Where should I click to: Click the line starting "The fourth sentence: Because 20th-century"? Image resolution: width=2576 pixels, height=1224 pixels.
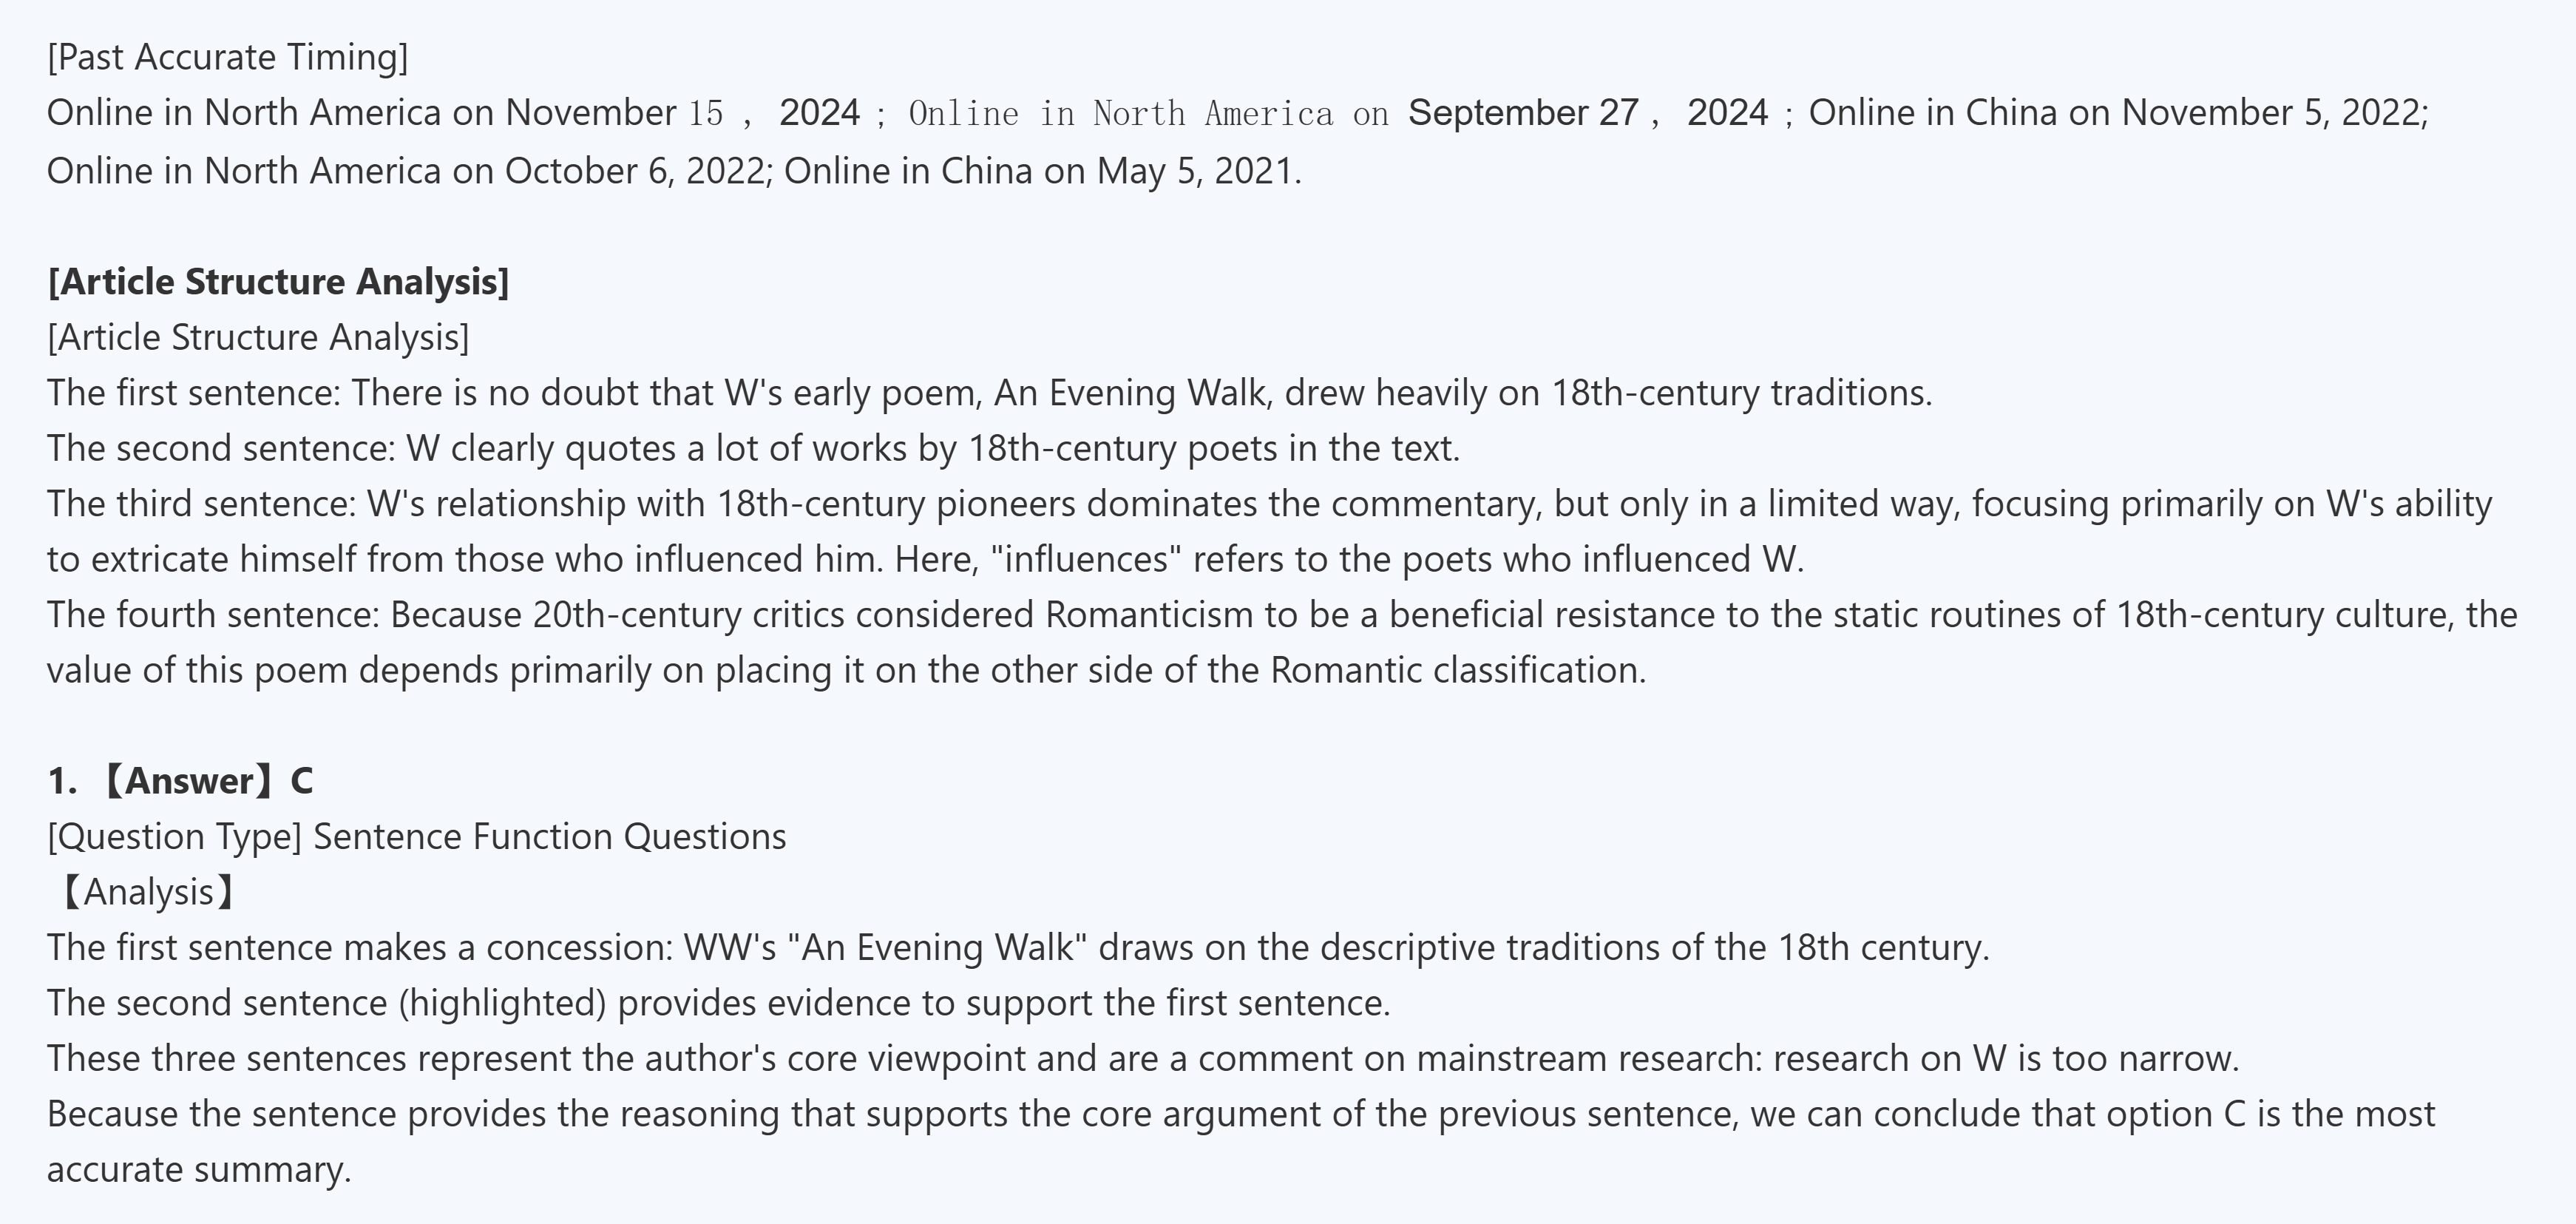1281,615
